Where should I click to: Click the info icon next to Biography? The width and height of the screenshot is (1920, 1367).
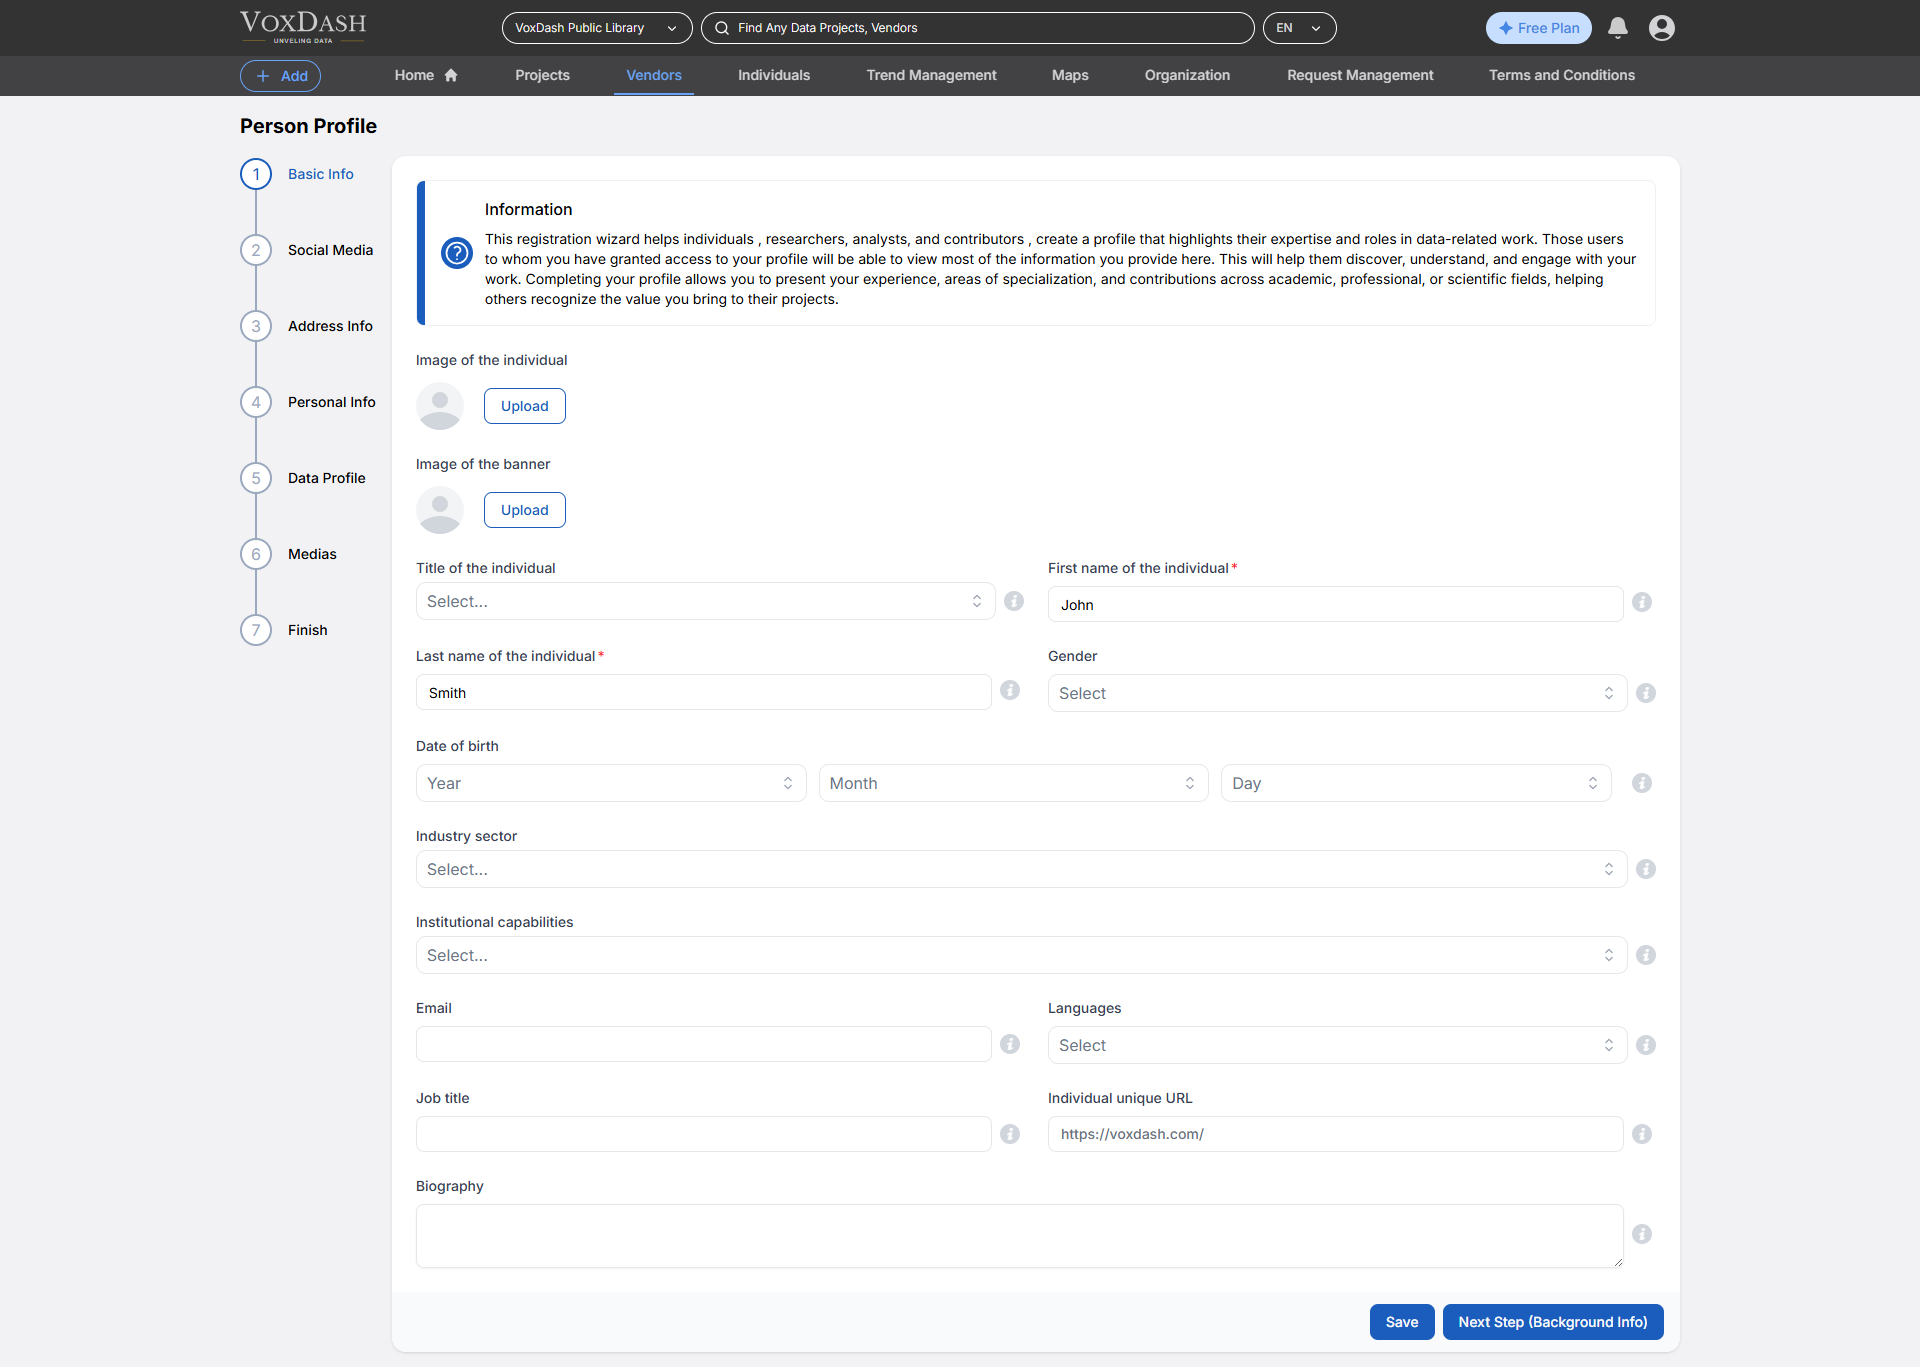click(1641, 1234)
